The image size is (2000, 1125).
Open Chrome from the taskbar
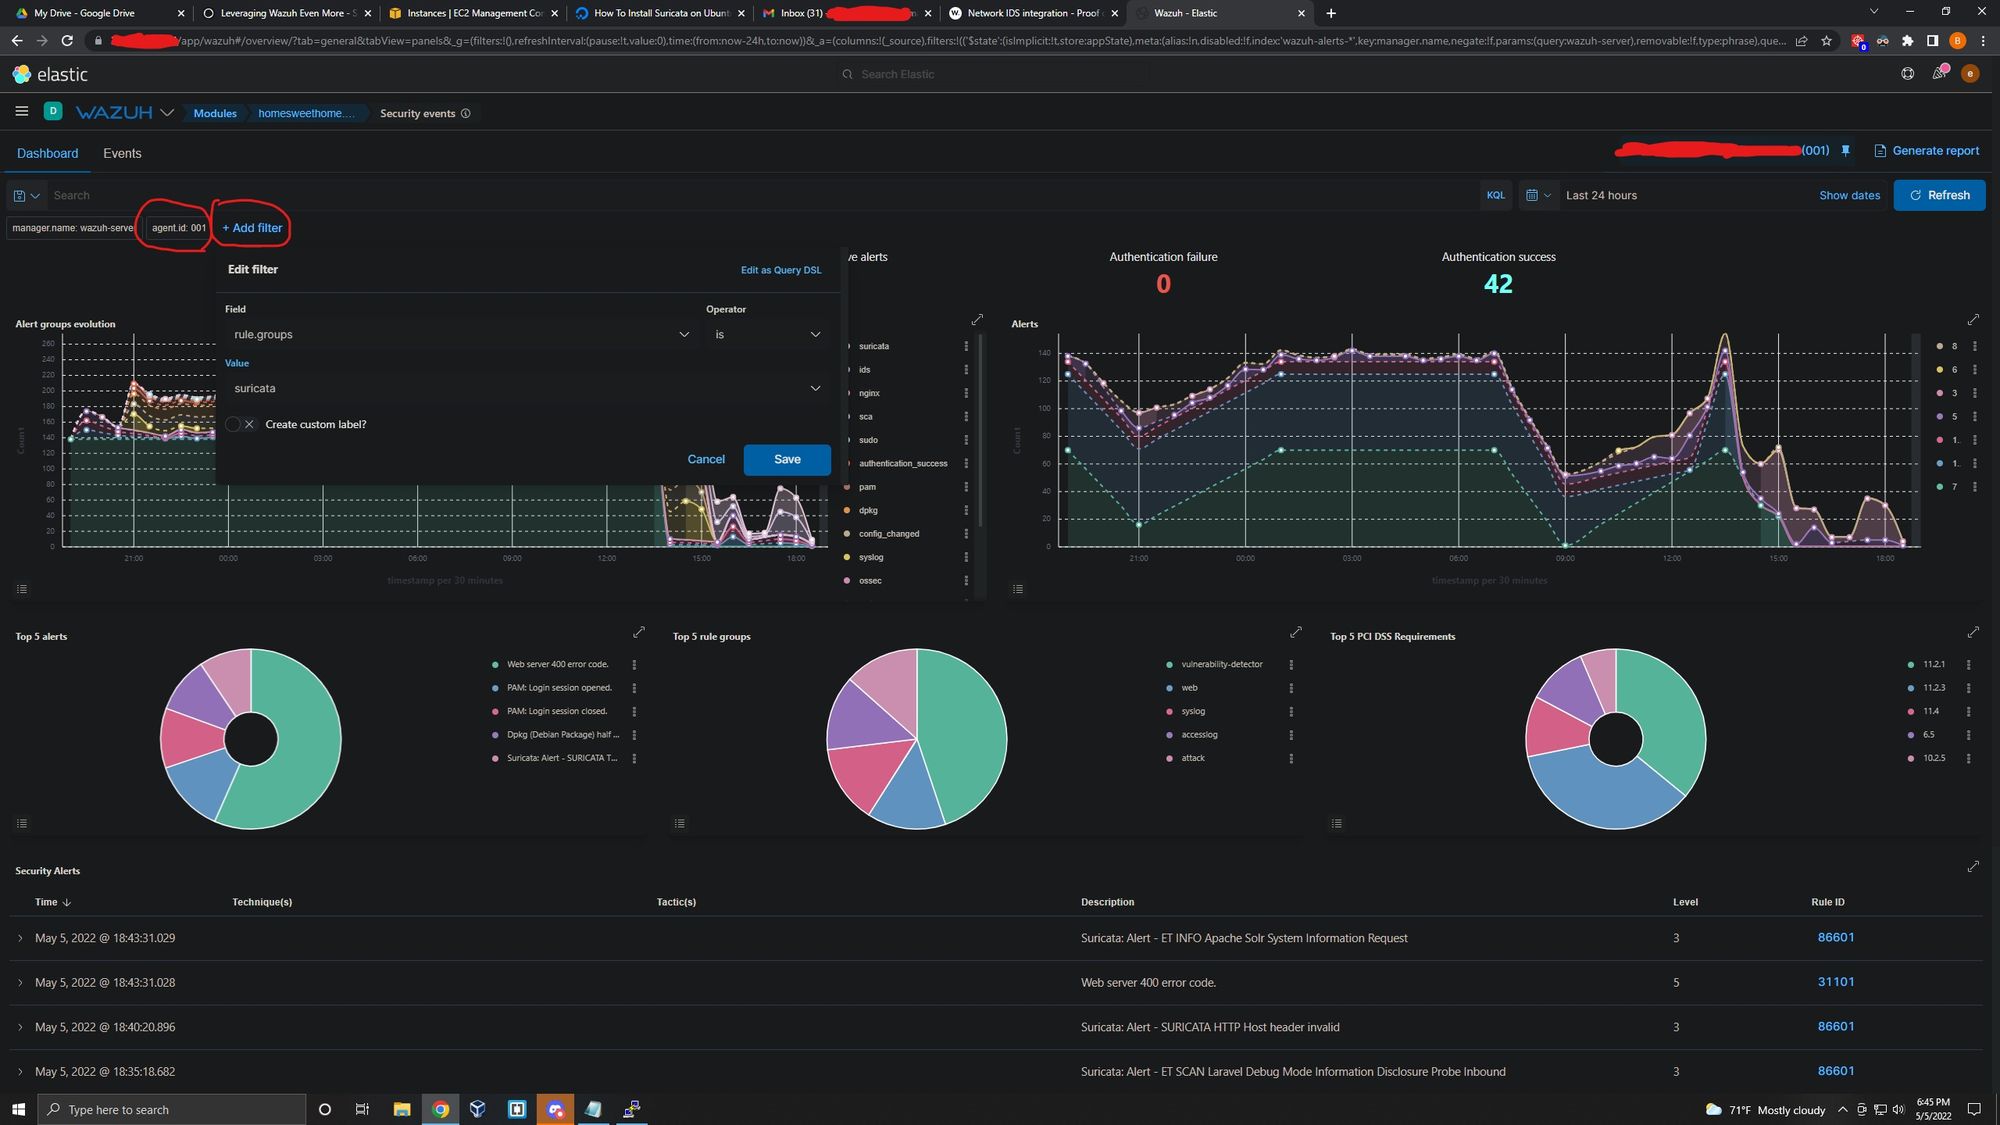point(440,1109)
